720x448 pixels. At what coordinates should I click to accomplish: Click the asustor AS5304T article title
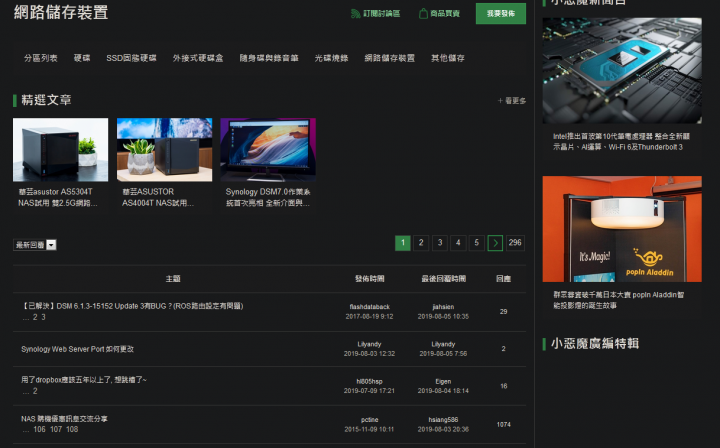tap(58, 197)
